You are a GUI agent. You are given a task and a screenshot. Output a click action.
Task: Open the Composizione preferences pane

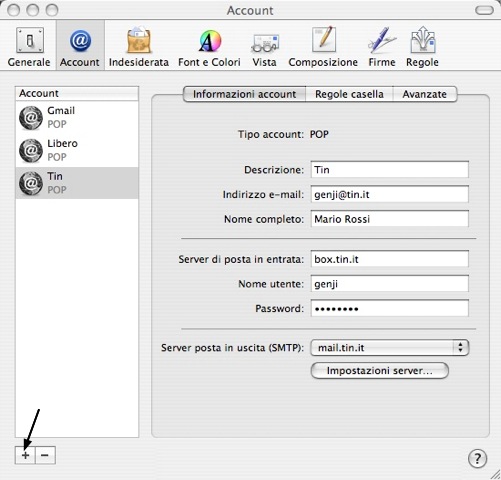pyautogui.click(x=323, y=47)
